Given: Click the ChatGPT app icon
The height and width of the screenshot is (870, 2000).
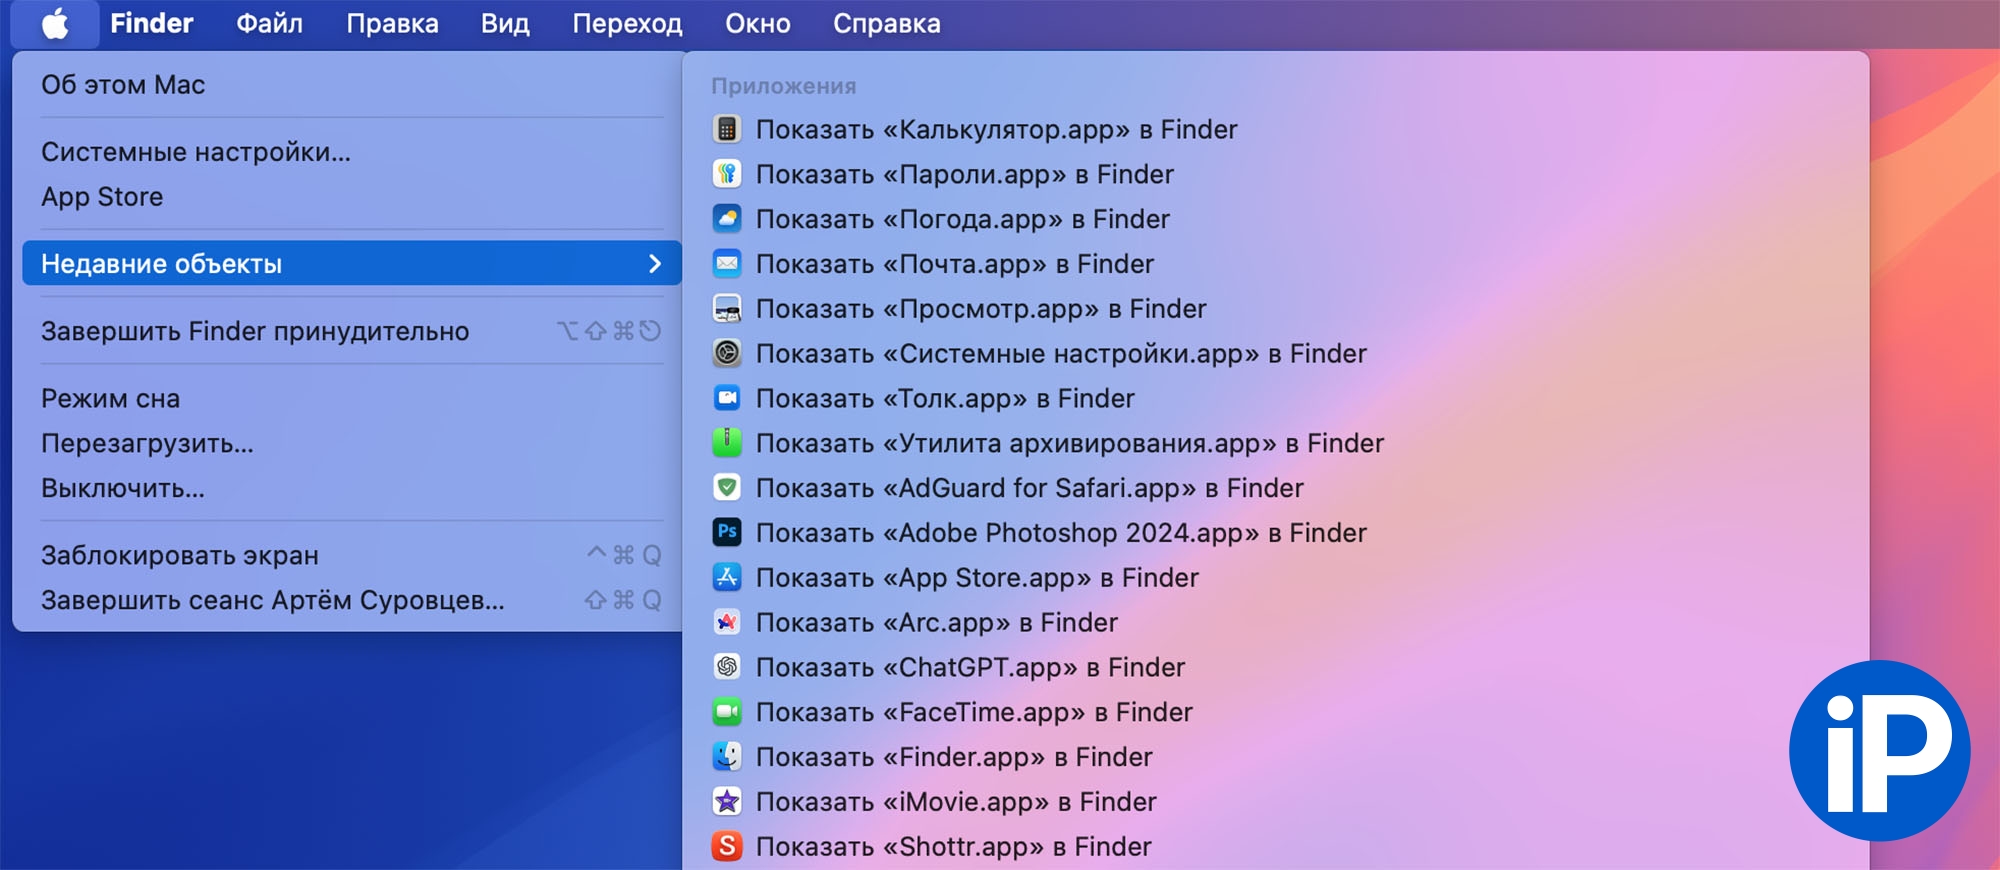Looking at the screenshot, I should click(x=727, y=667).
